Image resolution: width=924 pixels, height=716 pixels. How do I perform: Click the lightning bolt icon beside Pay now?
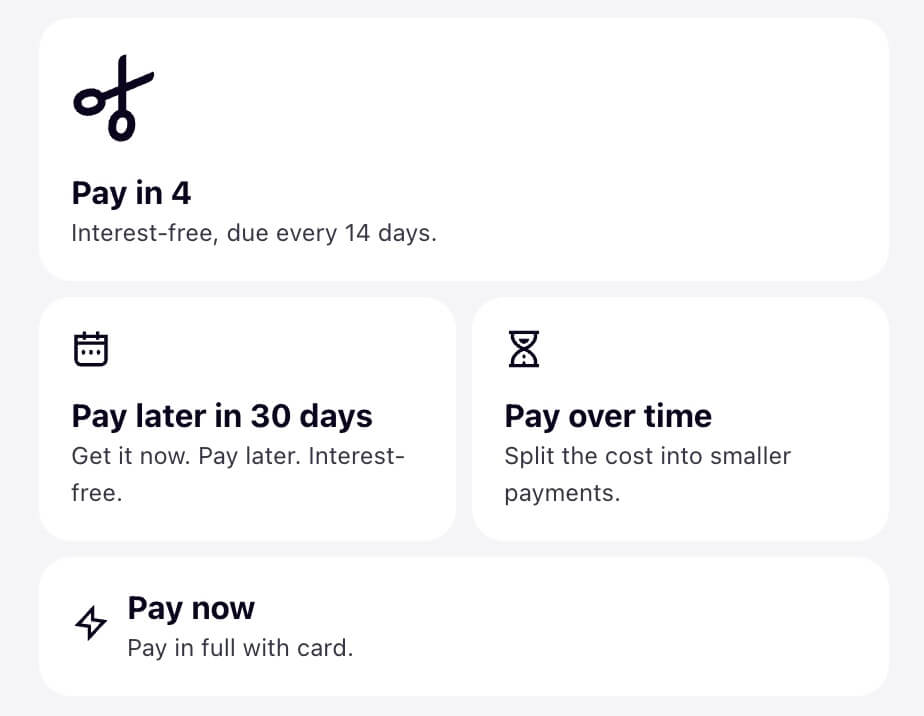(91, 625)
